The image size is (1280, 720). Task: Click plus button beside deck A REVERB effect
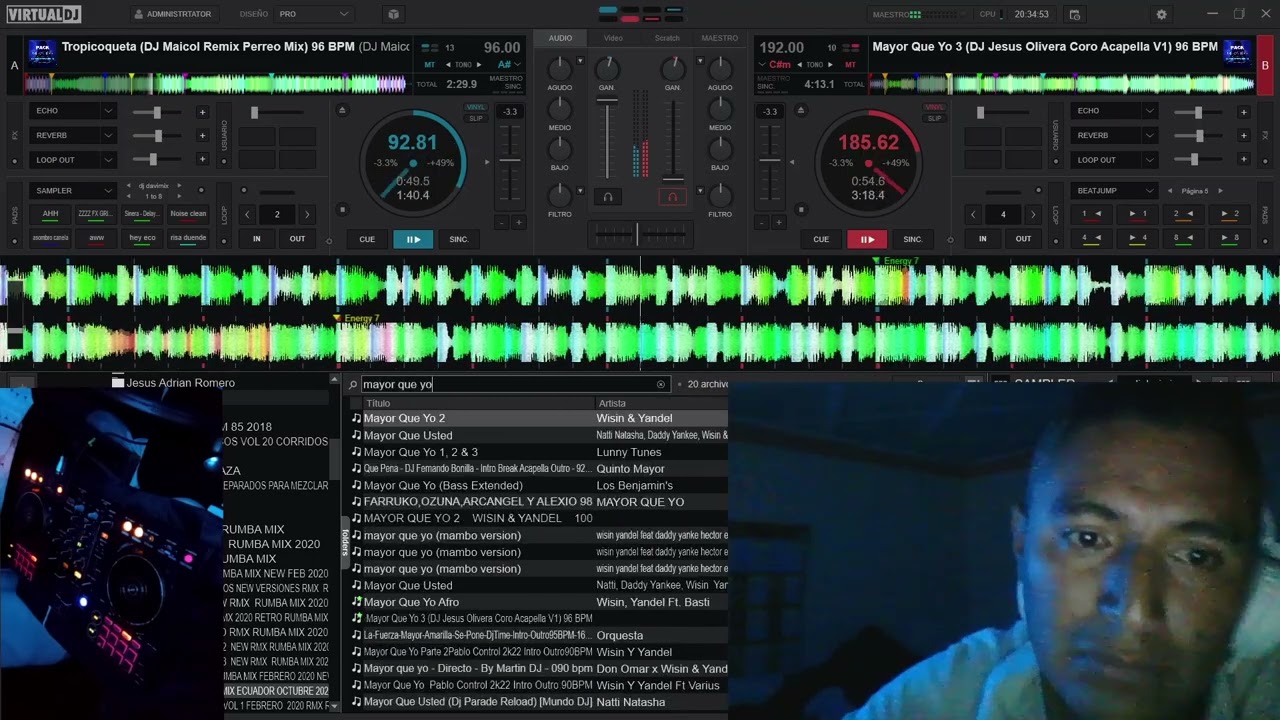(202, 135)
